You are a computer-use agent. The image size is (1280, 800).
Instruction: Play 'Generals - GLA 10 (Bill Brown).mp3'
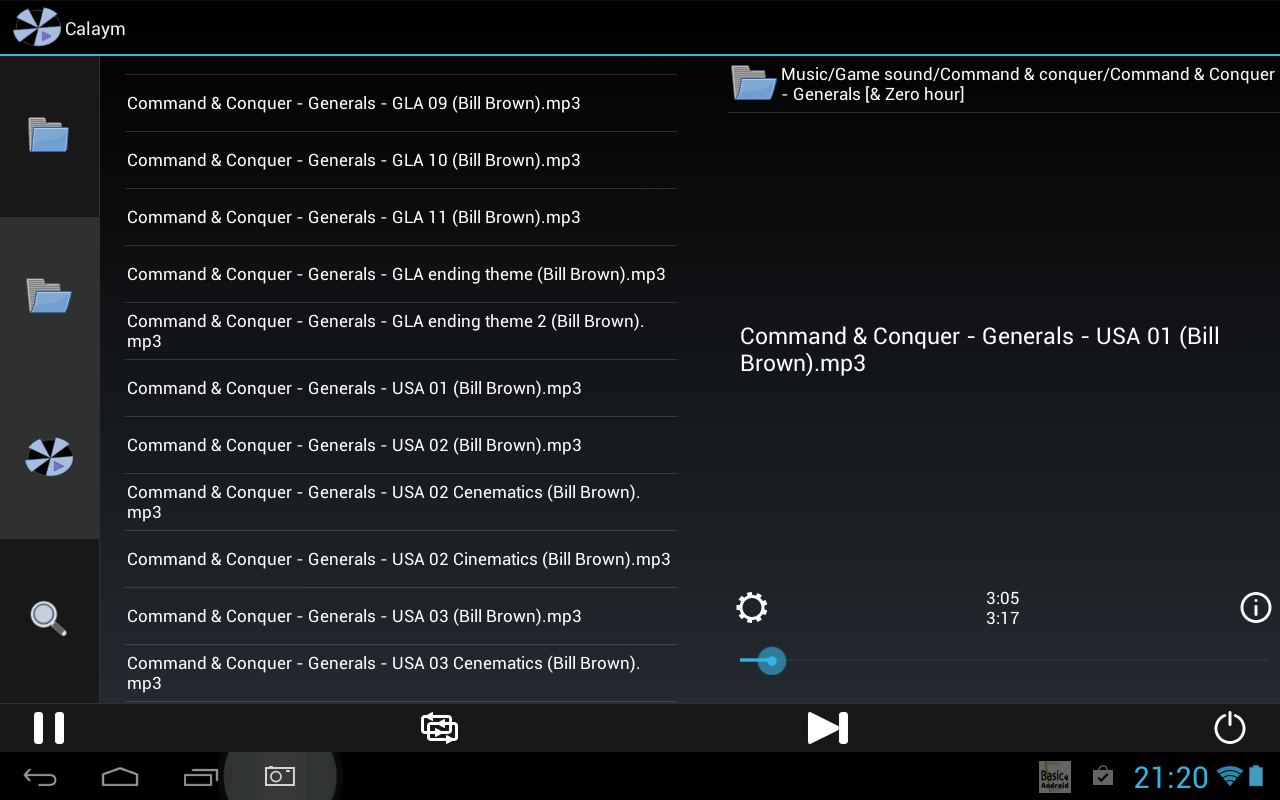pos(401,160)
